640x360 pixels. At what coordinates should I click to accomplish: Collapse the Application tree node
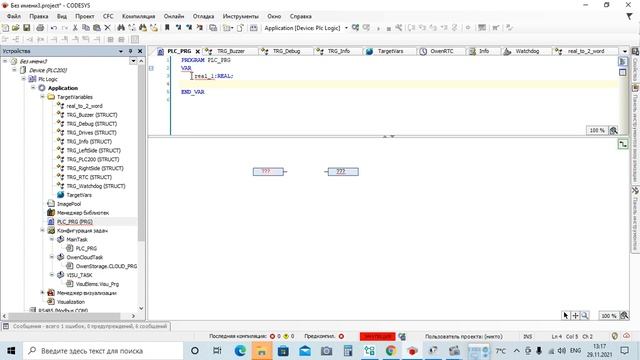click(x=33, y=88)
